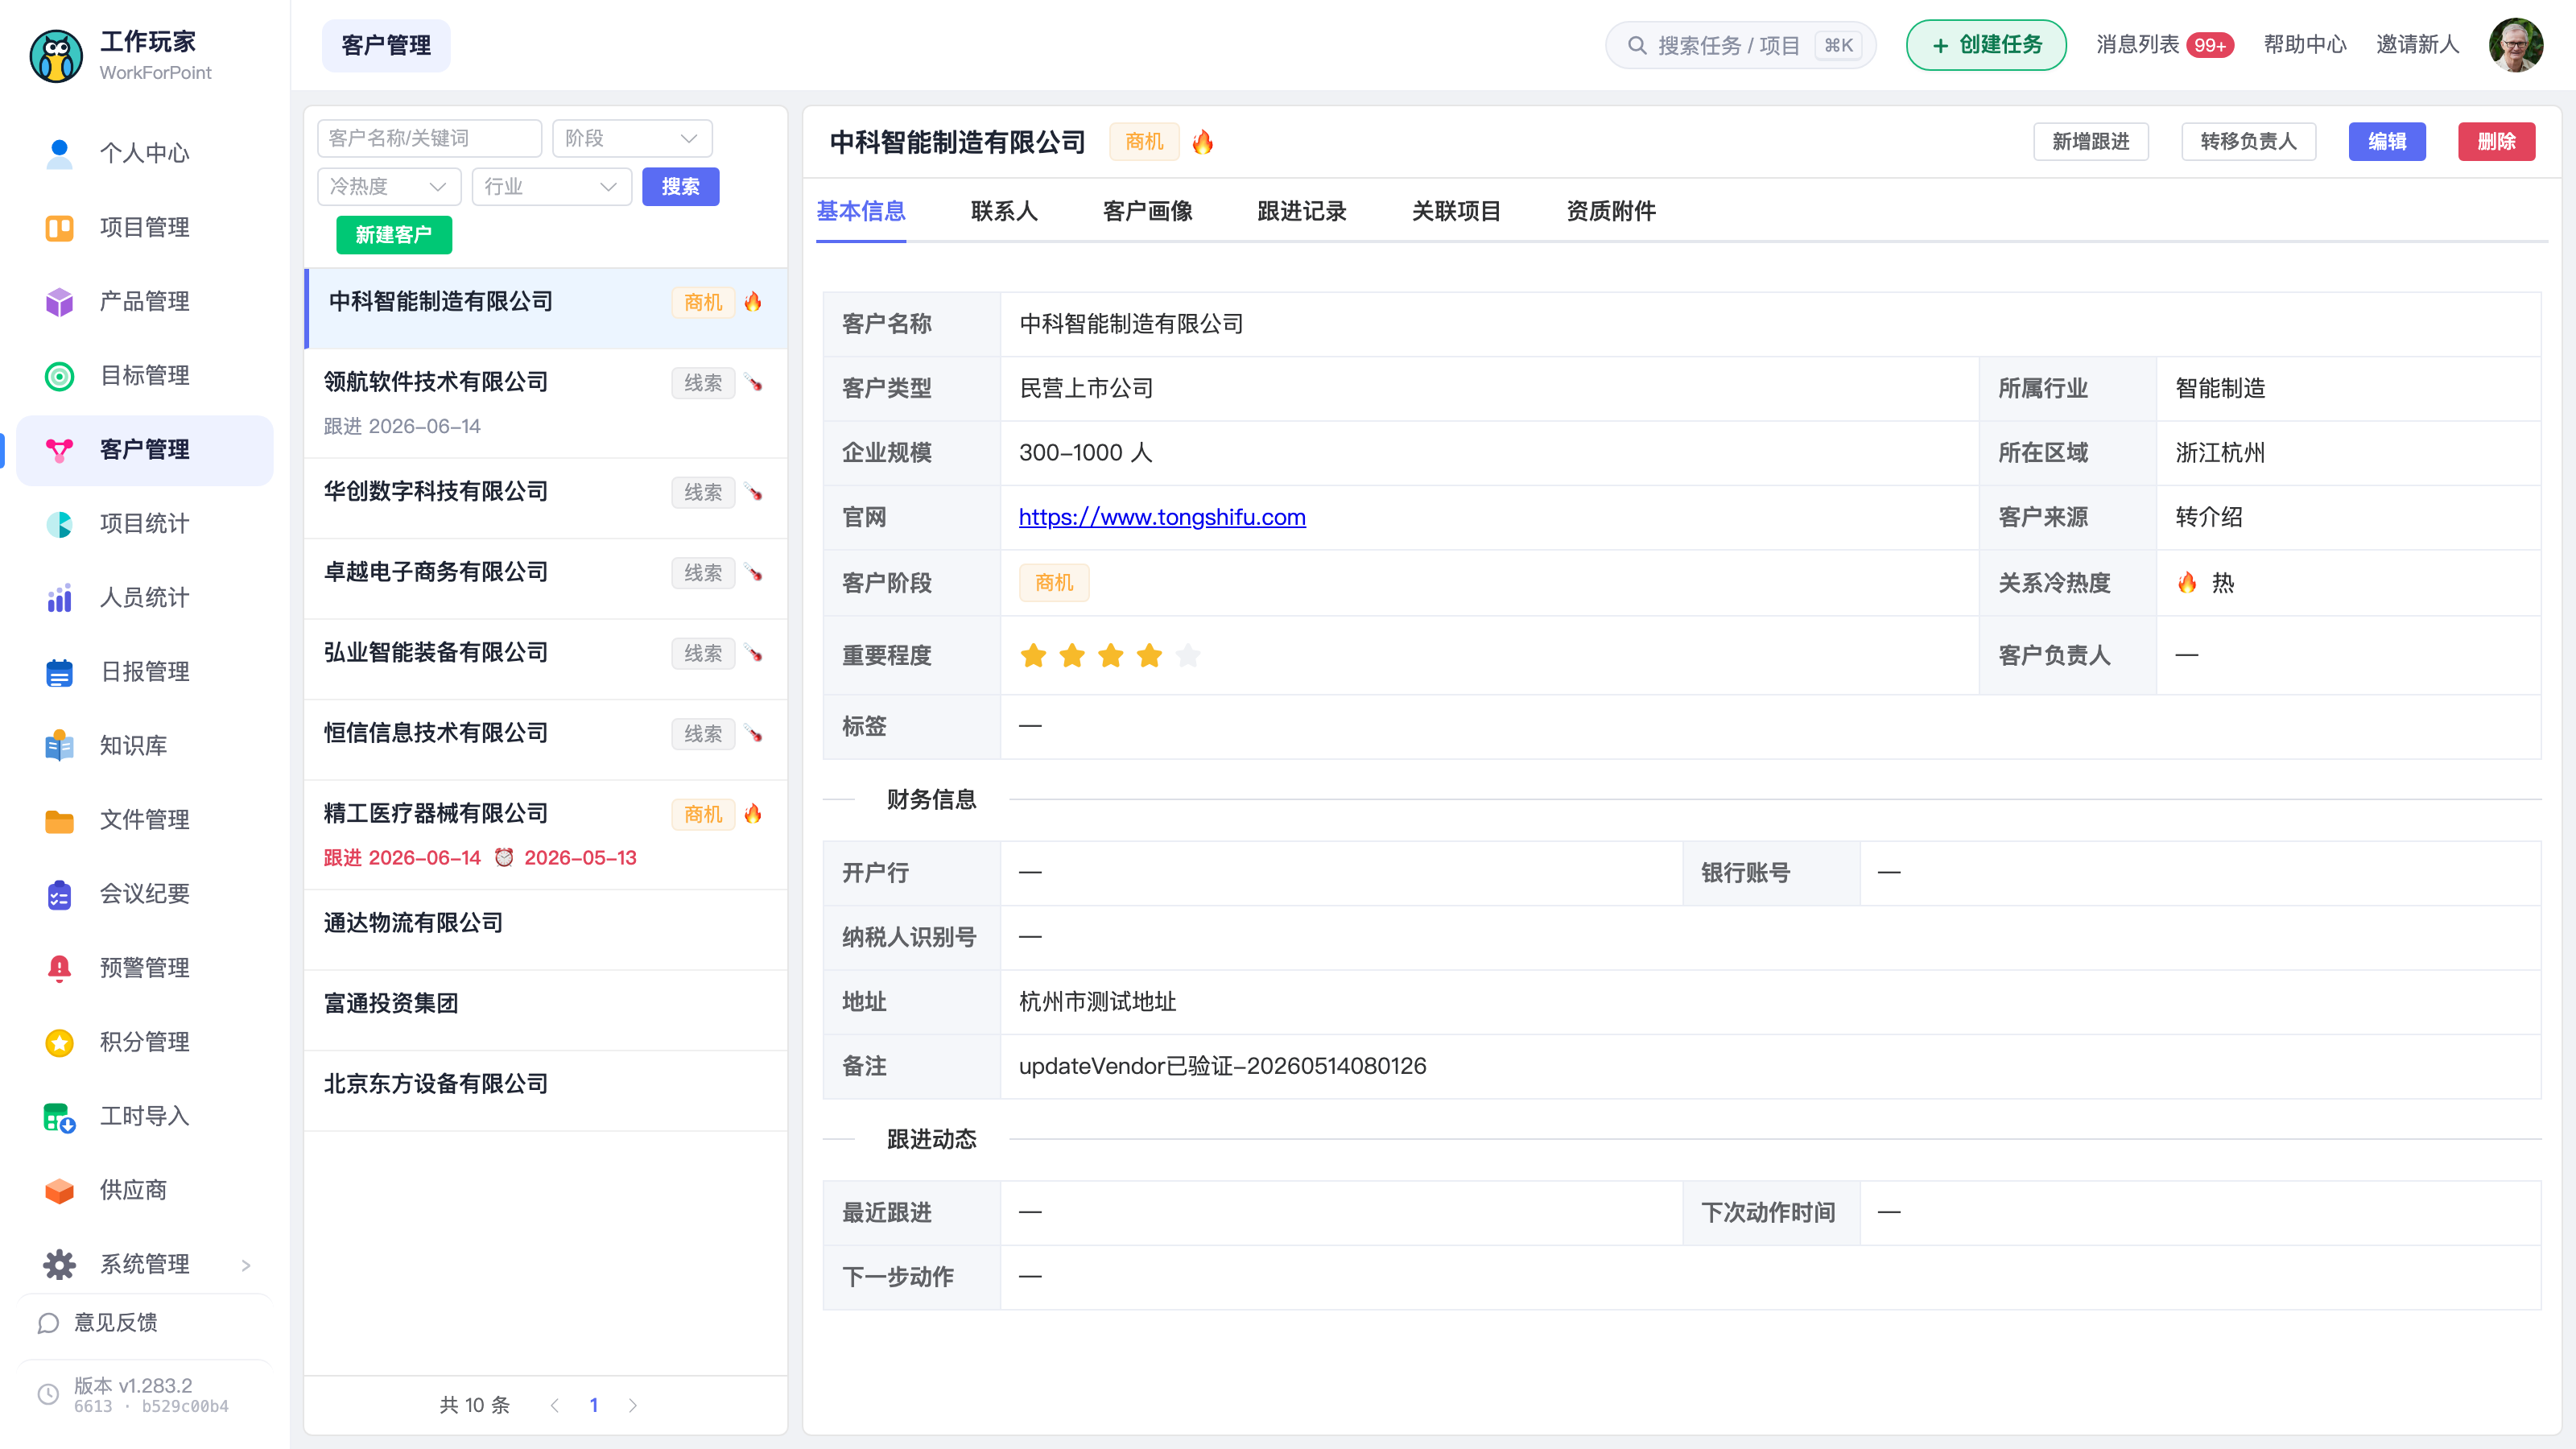
Task: Open the 行业 filter dropdown
Action: pyautogui.click(x=551, y=186)
